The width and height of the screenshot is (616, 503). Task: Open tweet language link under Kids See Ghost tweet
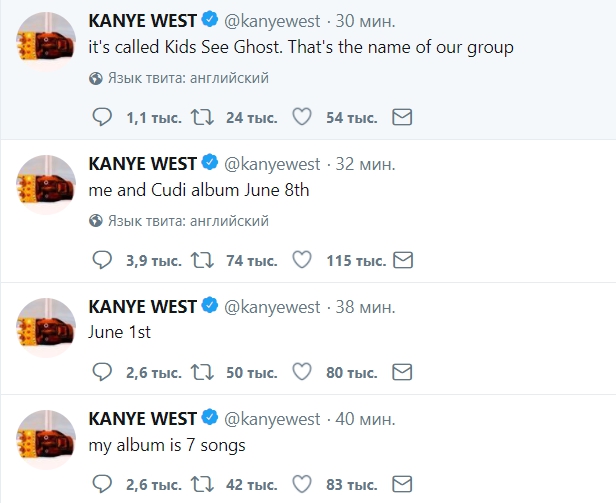(188, 78)
